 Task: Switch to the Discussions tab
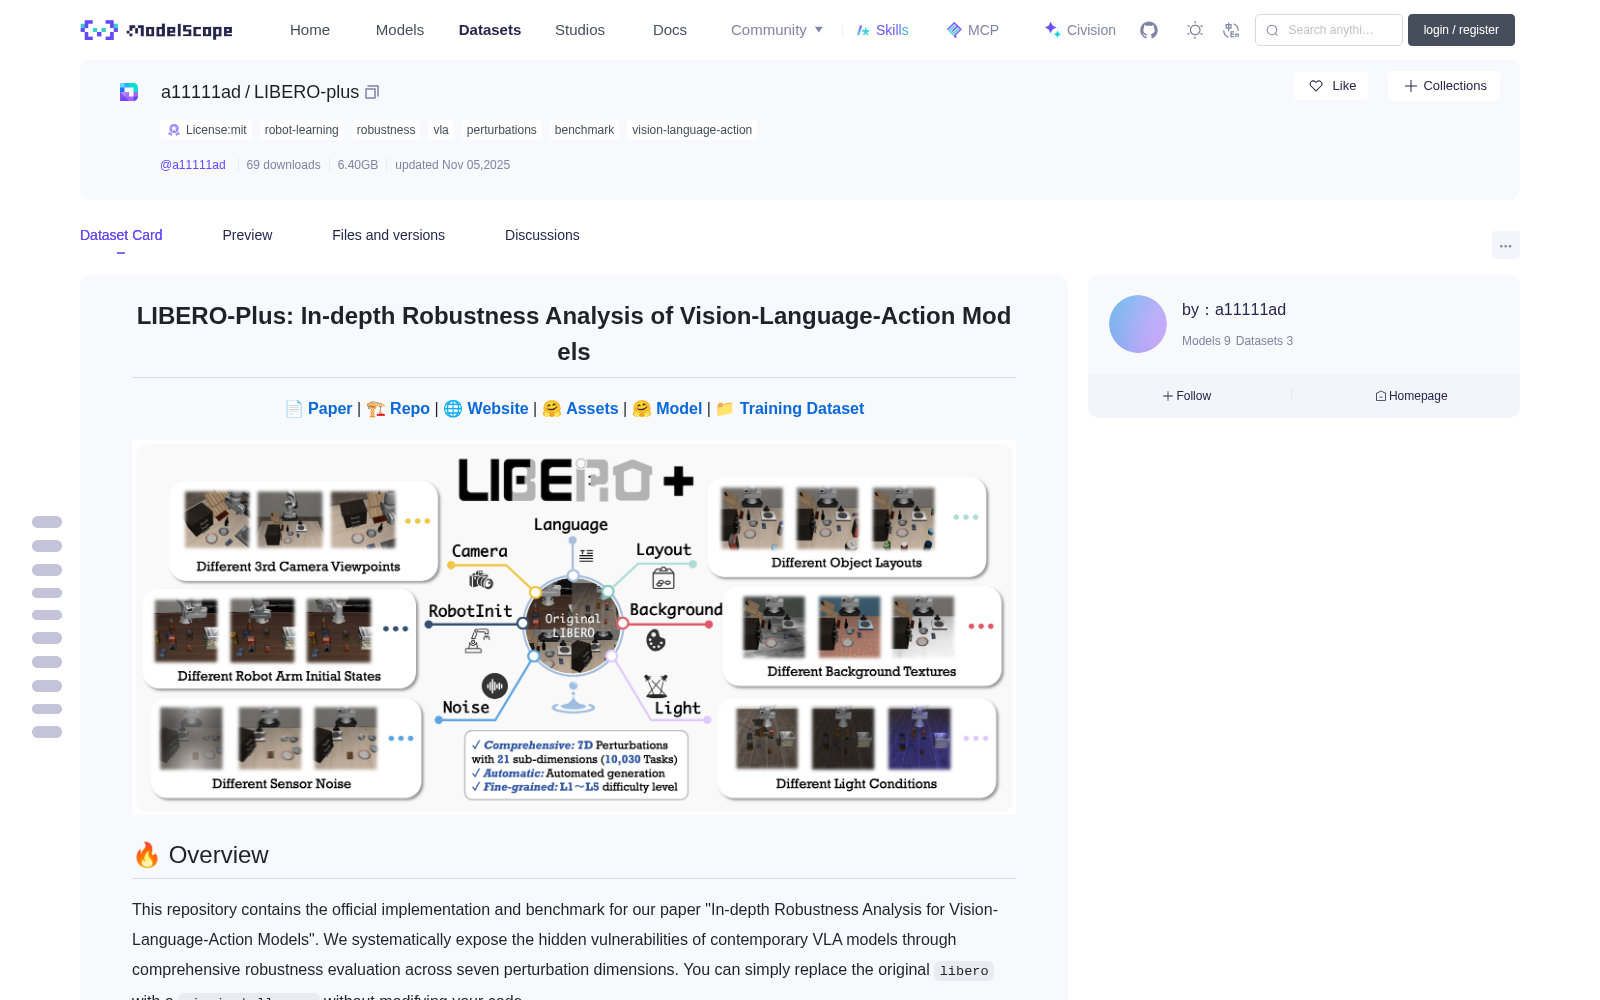tap(542, 235)
